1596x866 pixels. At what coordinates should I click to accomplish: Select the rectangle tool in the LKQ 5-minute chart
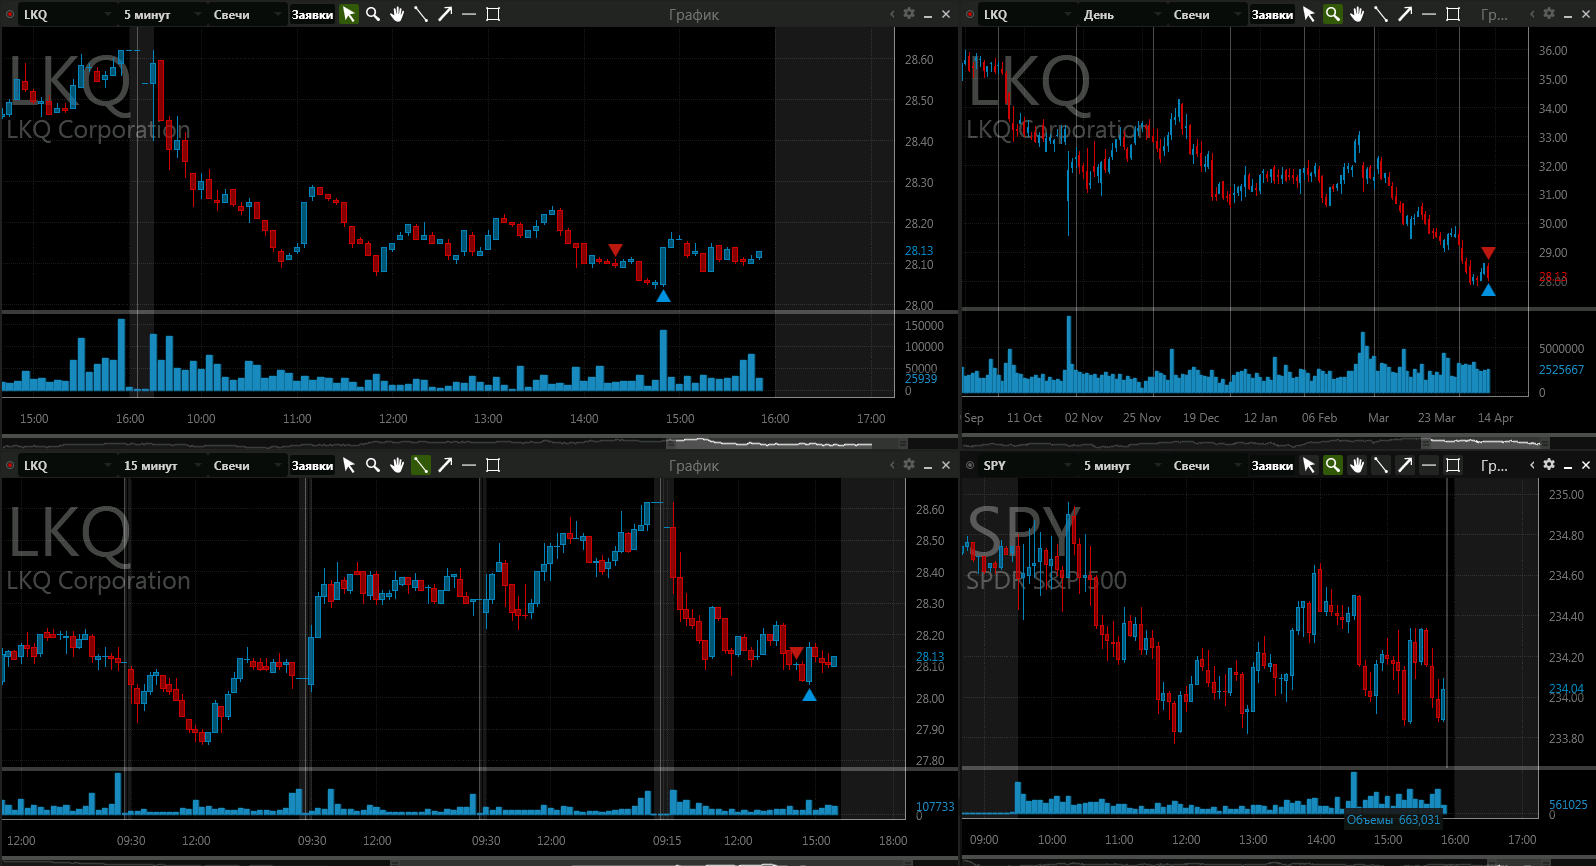pyautogui.click(x=493, y=14)
